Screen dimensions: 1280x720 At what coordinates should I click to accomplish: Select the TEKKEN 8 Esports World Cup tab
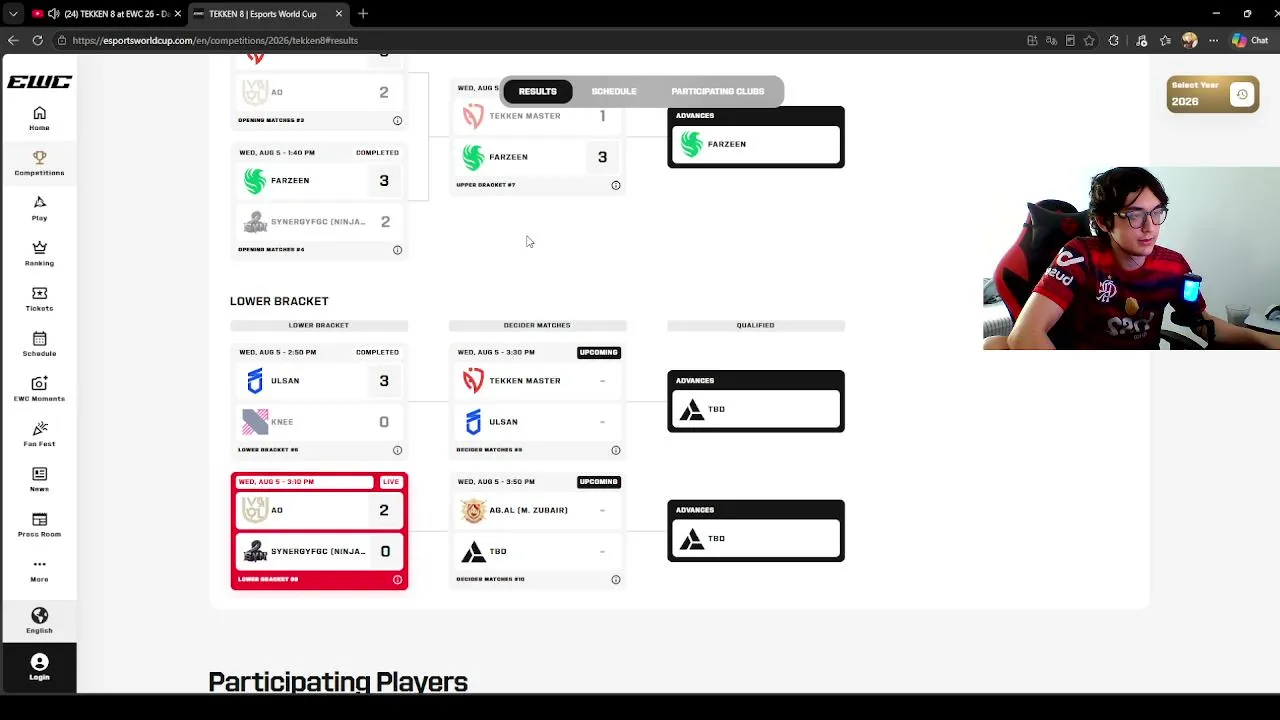pos(267,14)
